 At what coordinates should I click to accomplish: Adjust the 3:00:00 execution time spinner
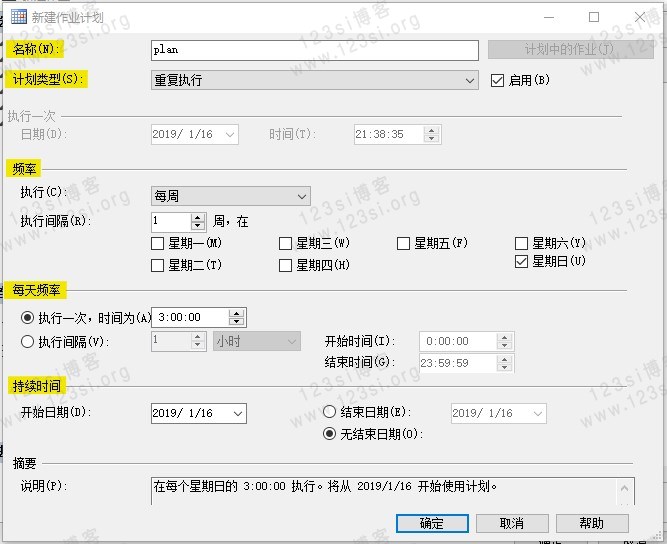(x=237, y=317)
